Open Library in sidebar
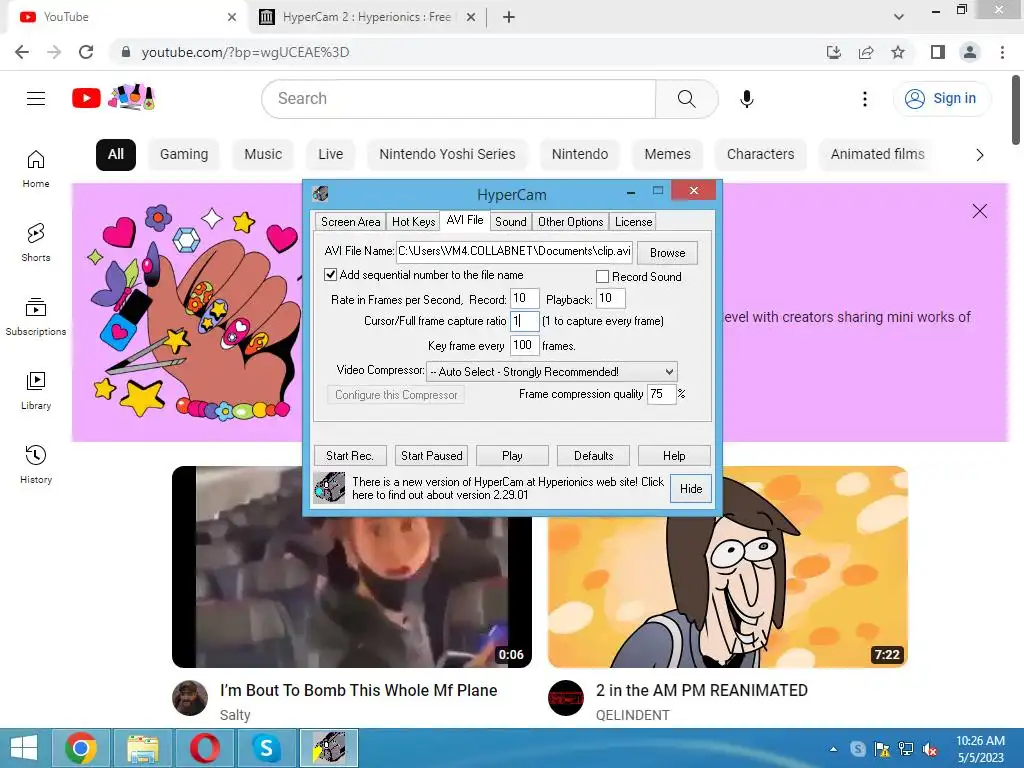 pyautogui.click(x=36, y=390)
